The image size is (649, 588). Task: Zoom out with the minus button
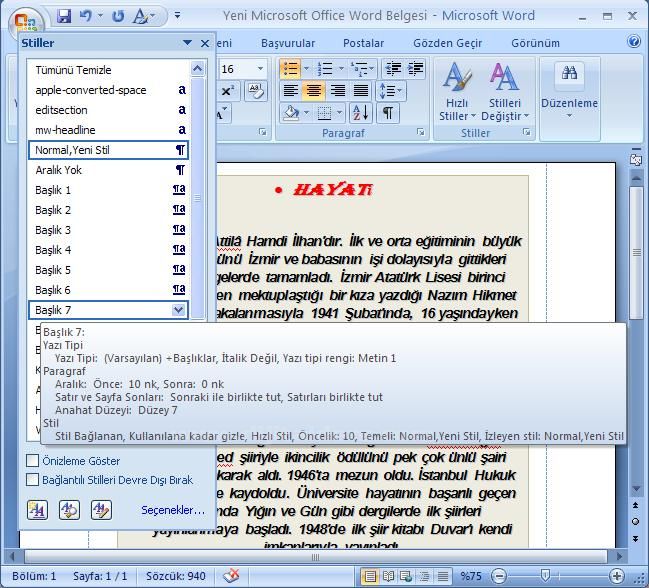(499, 576)
